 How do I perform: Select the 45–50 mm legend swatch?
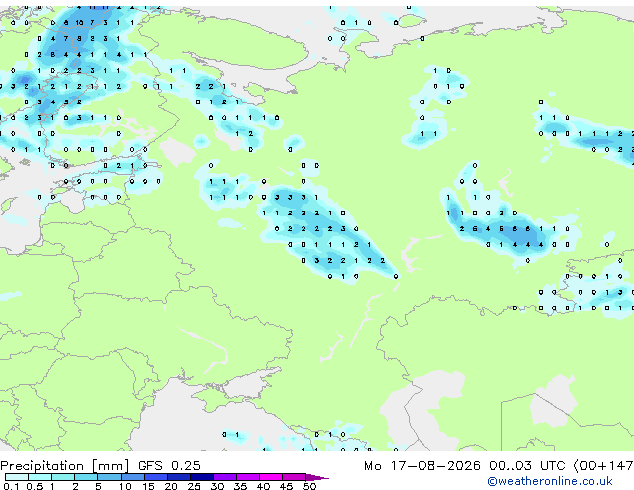click(x=294, y=477)
